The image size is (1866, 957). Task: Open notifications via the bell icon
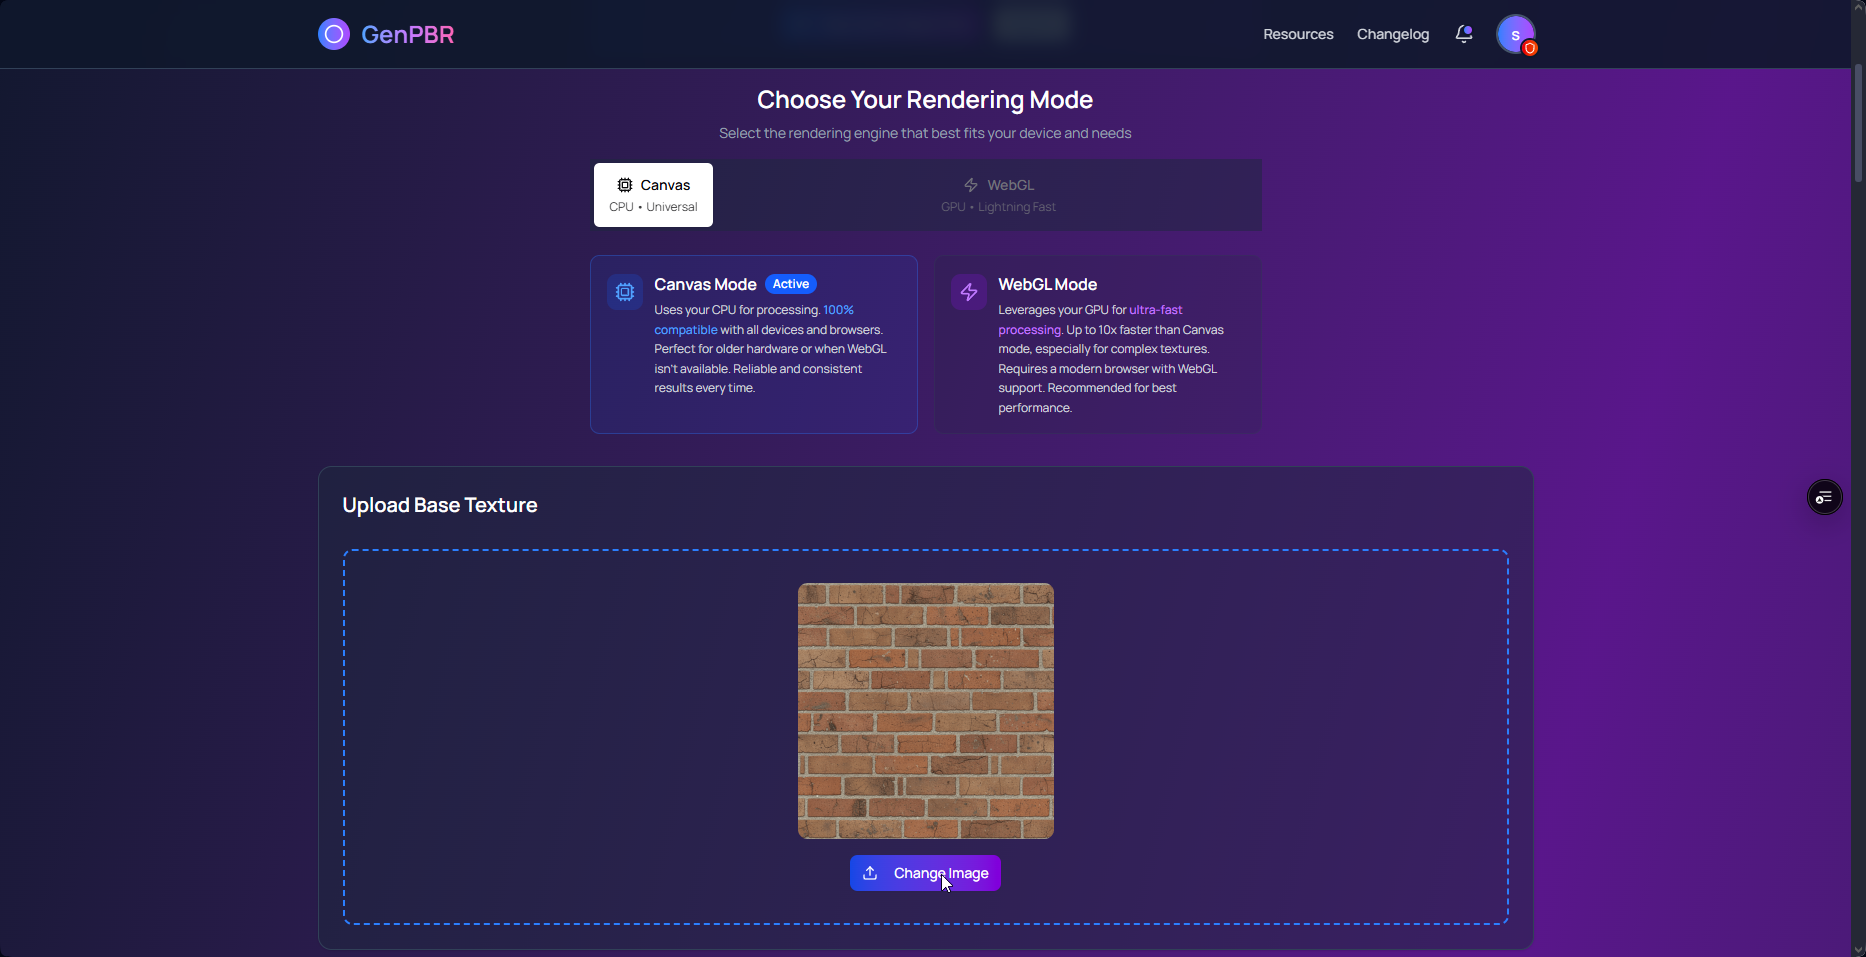pos(1464,34)
